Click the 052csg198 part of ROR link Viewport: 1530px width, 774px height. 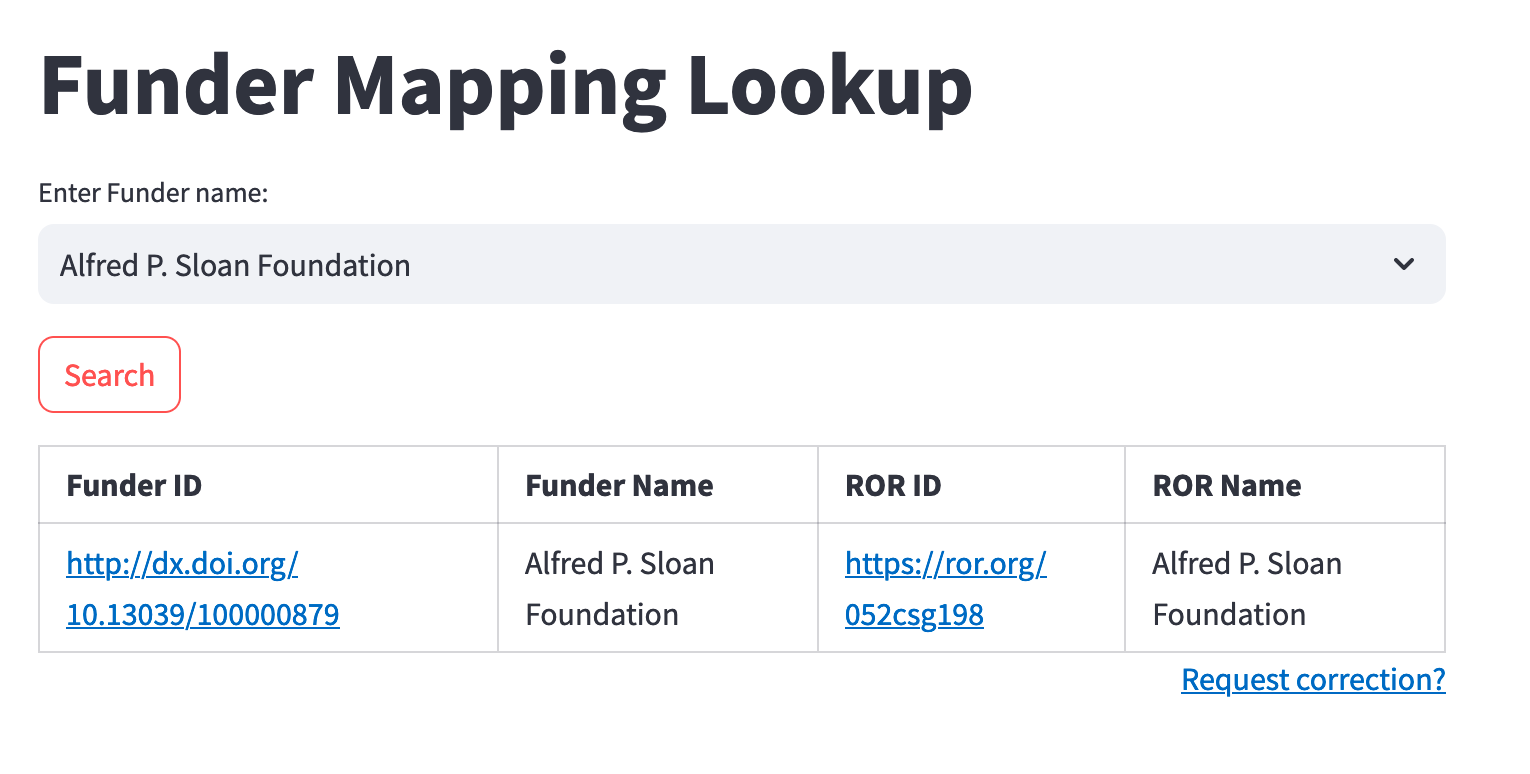914,615
